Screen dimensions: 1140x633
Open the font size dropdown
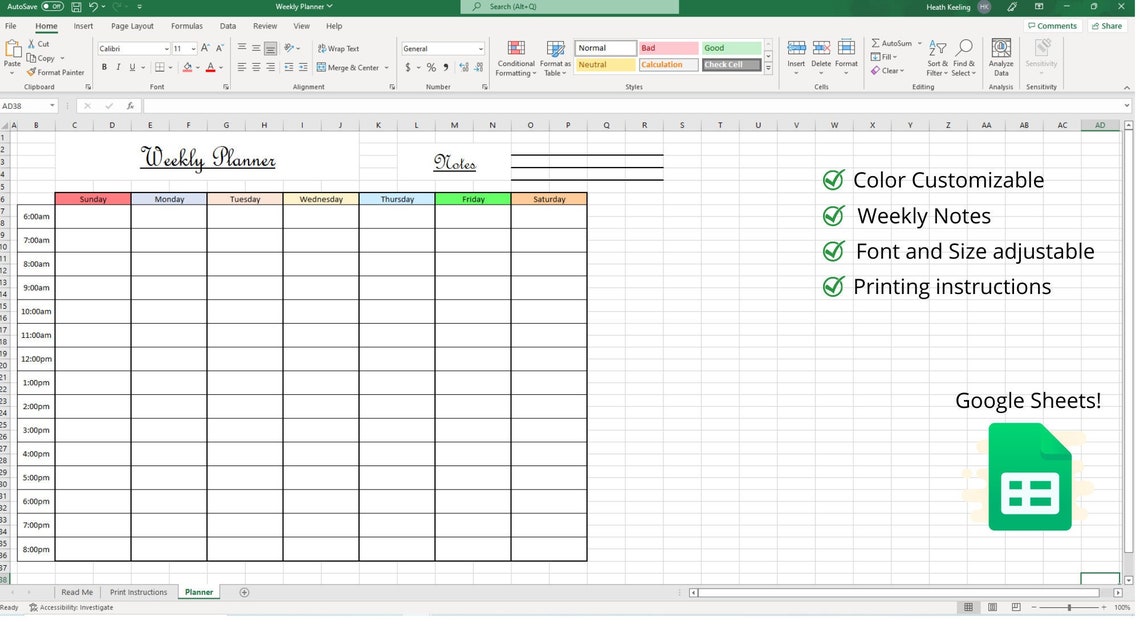[x=192, y=48]
